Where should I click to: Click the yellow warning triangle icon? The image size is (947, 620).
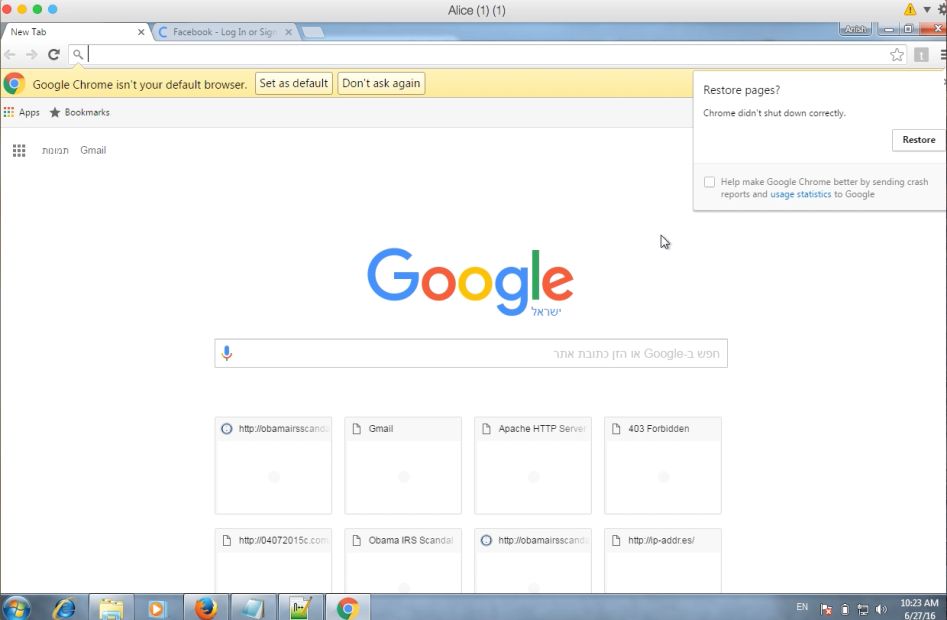point(910,9)
